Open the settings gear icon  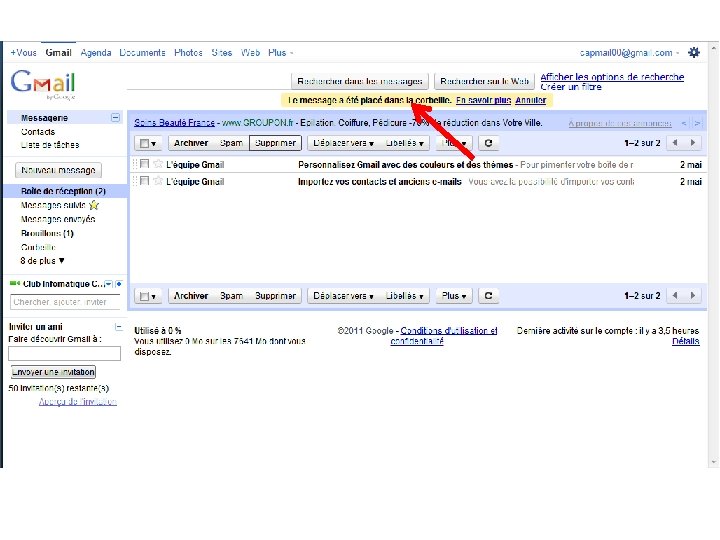point(693,52)
